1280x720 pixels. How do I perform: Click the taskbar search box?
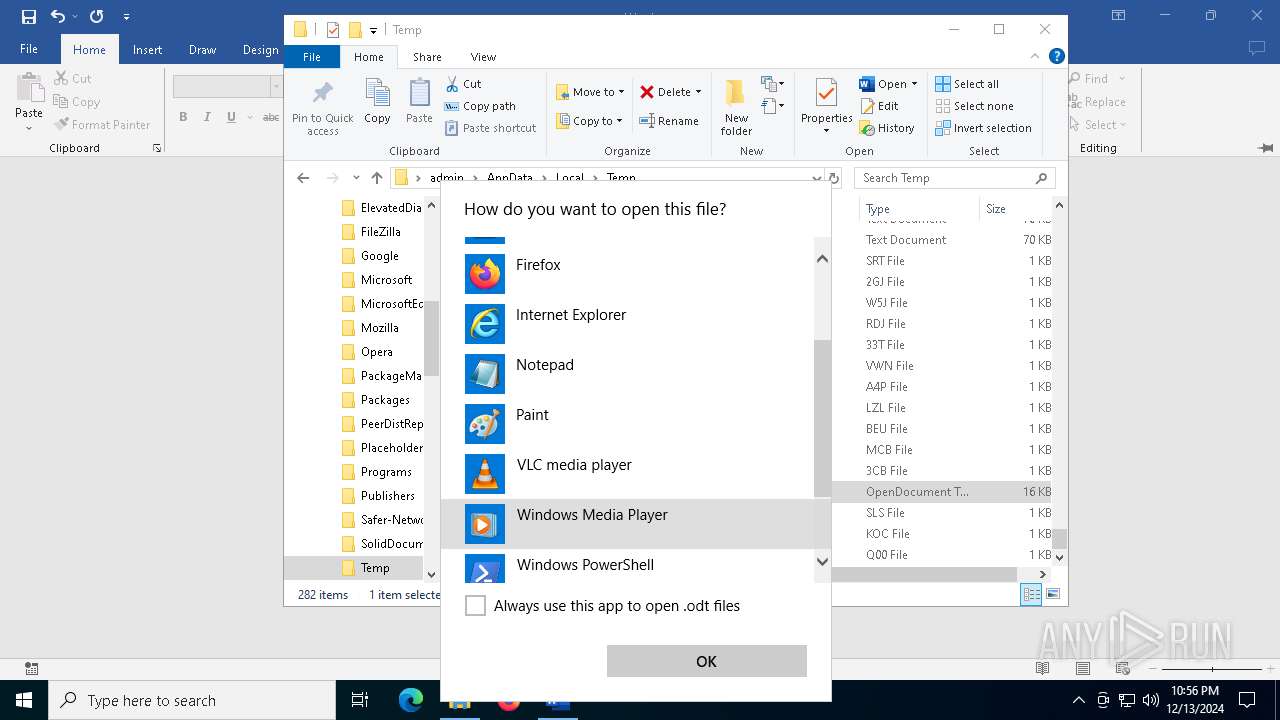pos(192,701)
